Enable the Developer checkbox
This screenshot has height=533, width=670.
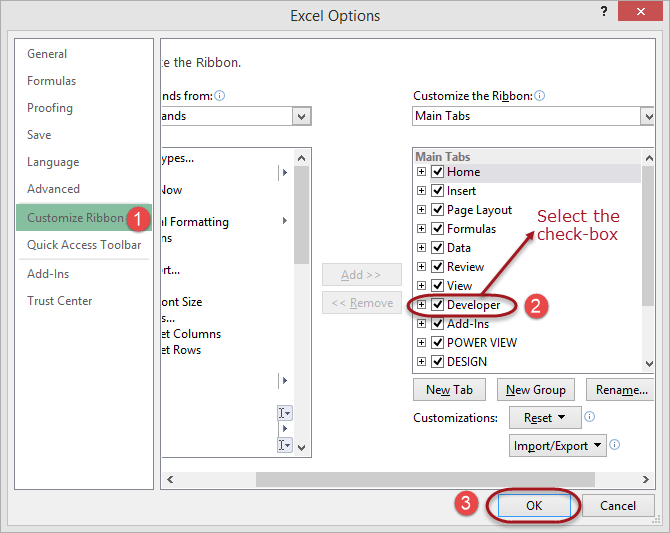[437, 305]
